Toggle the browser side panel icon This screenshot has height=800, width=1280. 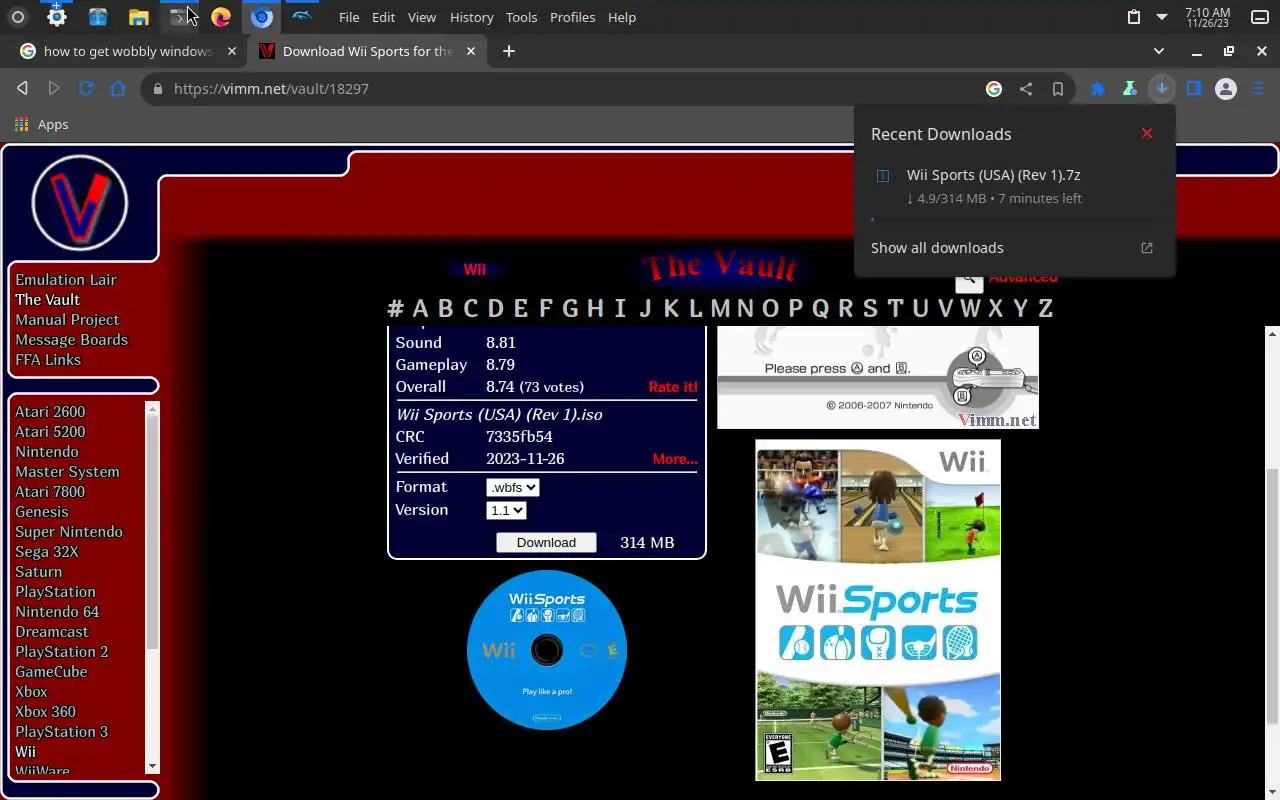(x=1194, y=89)
